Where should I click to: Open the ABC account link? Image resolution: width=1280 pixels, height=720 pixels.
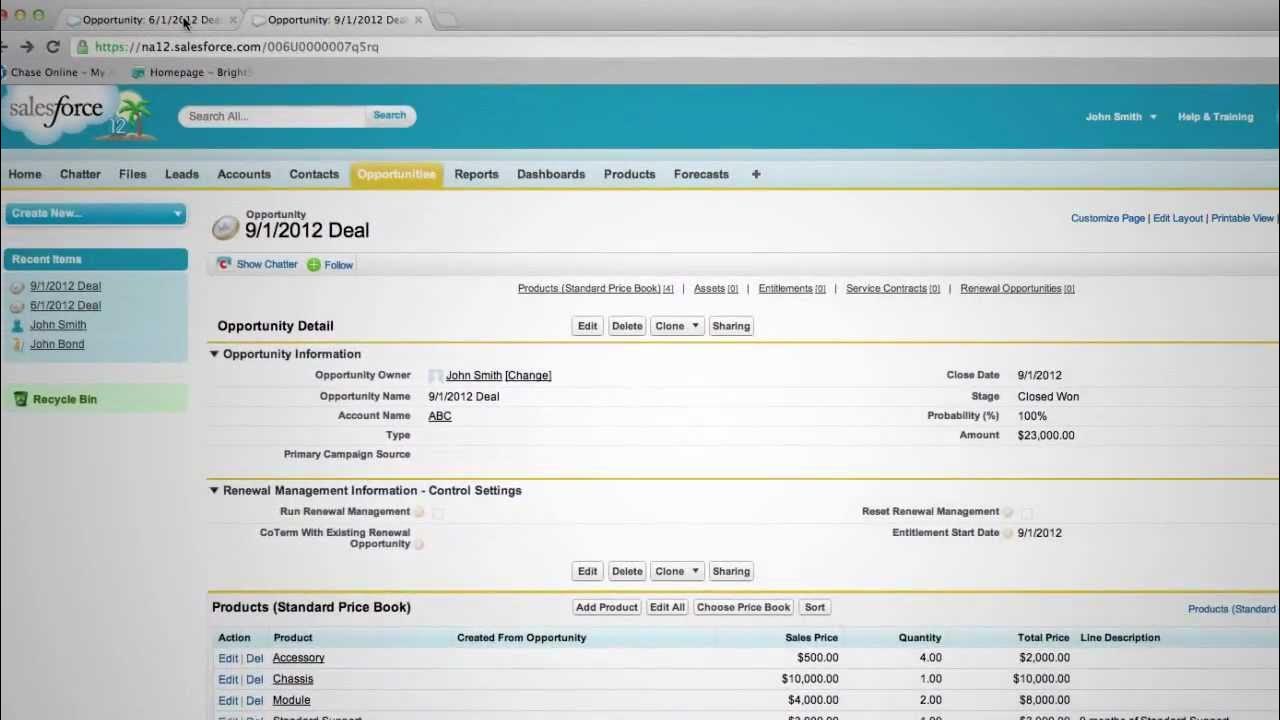point(440,416)
